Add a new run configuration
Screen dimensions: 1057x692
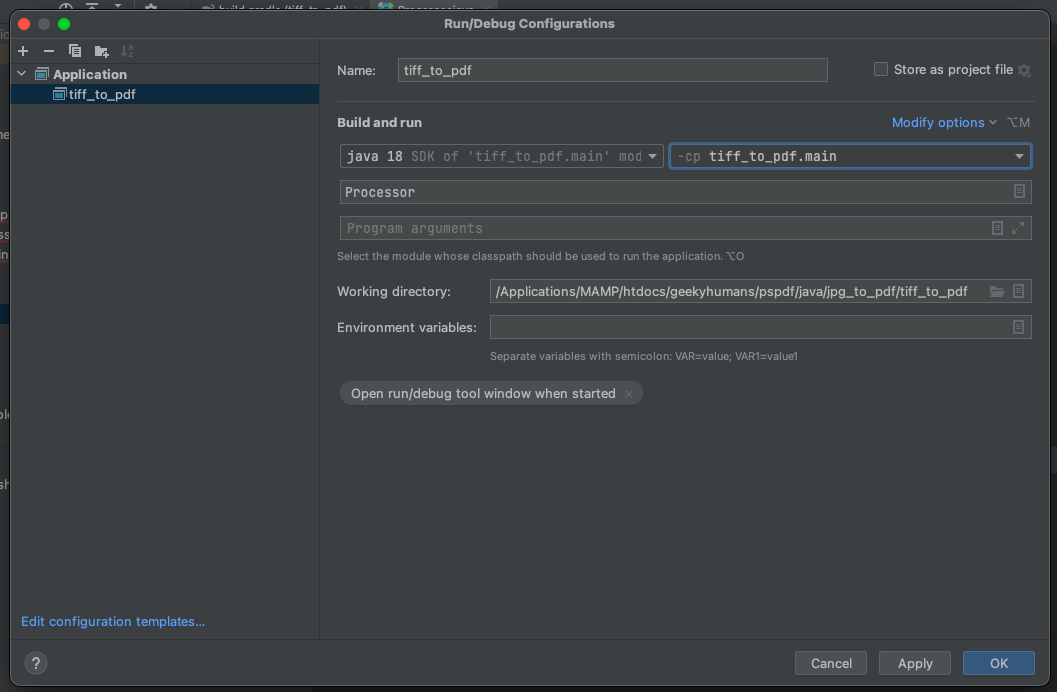click(22, 50)
